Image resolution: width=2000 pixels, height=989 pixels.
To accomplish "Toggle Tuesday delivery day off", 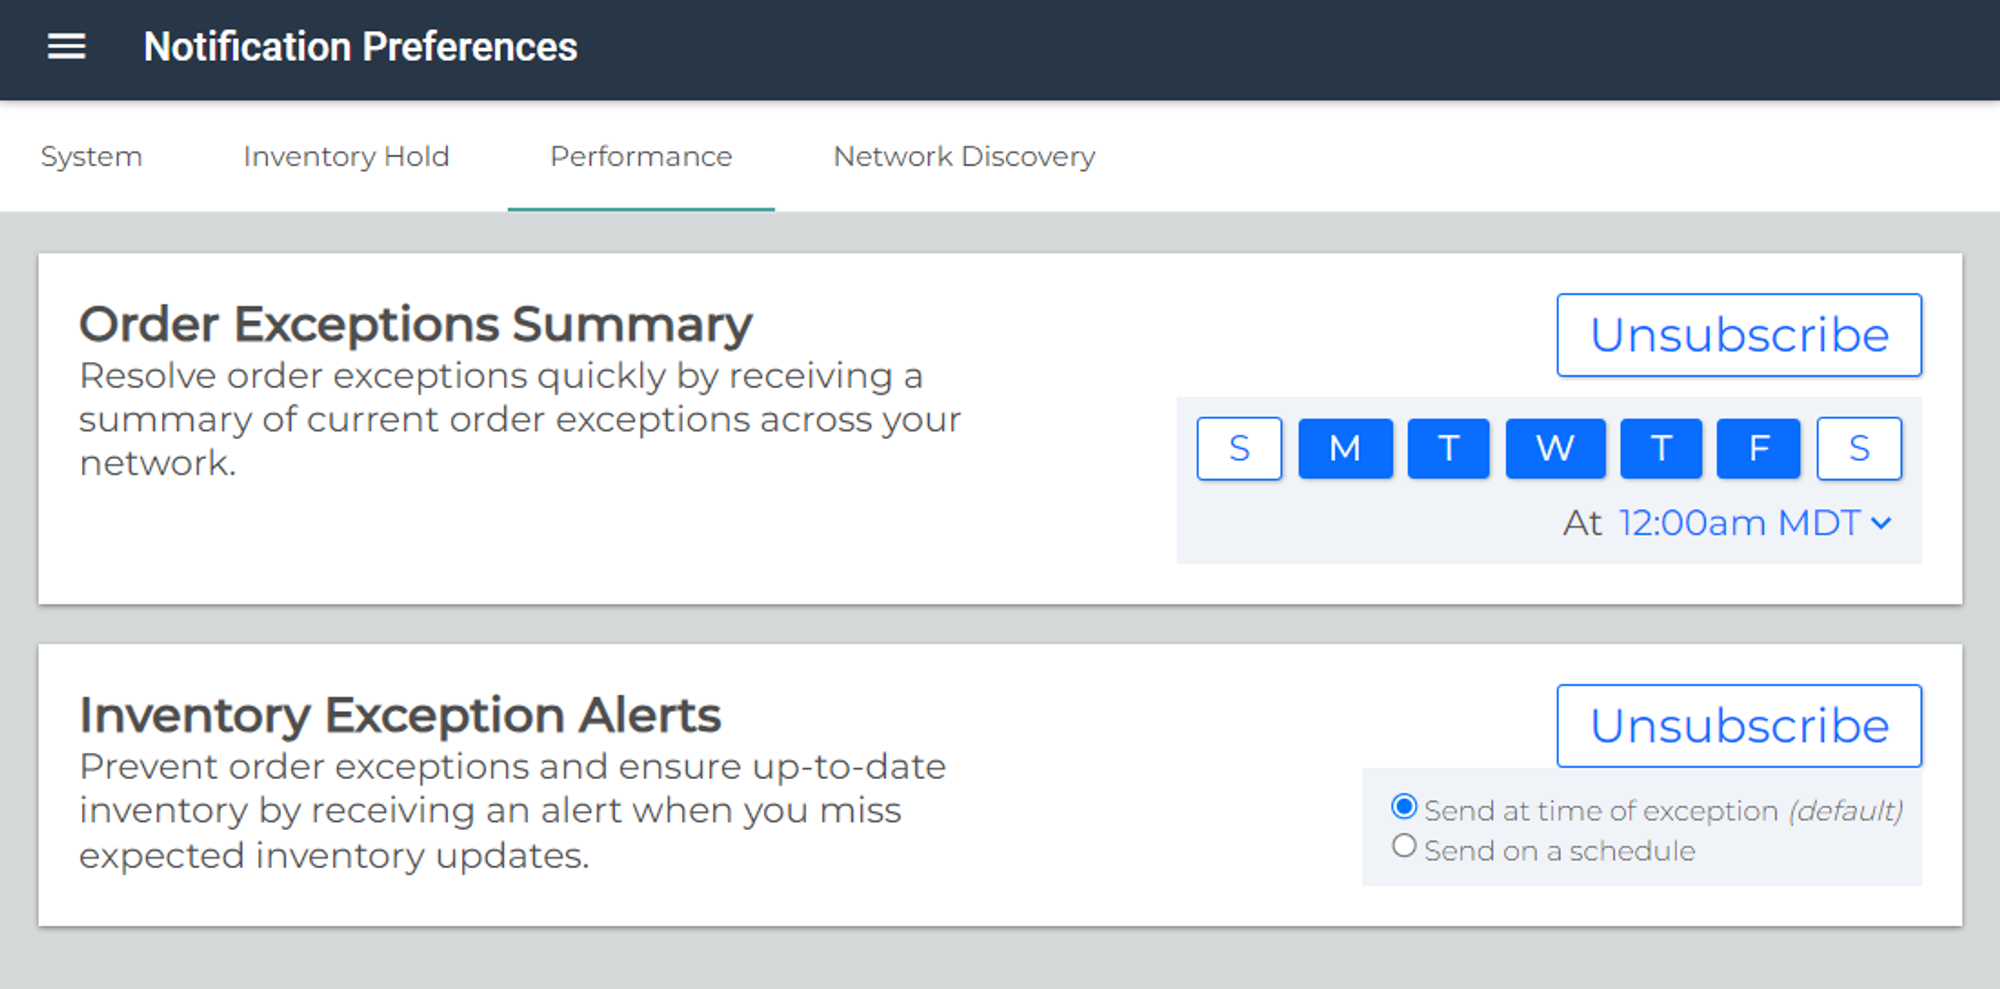I will 1448,448.
